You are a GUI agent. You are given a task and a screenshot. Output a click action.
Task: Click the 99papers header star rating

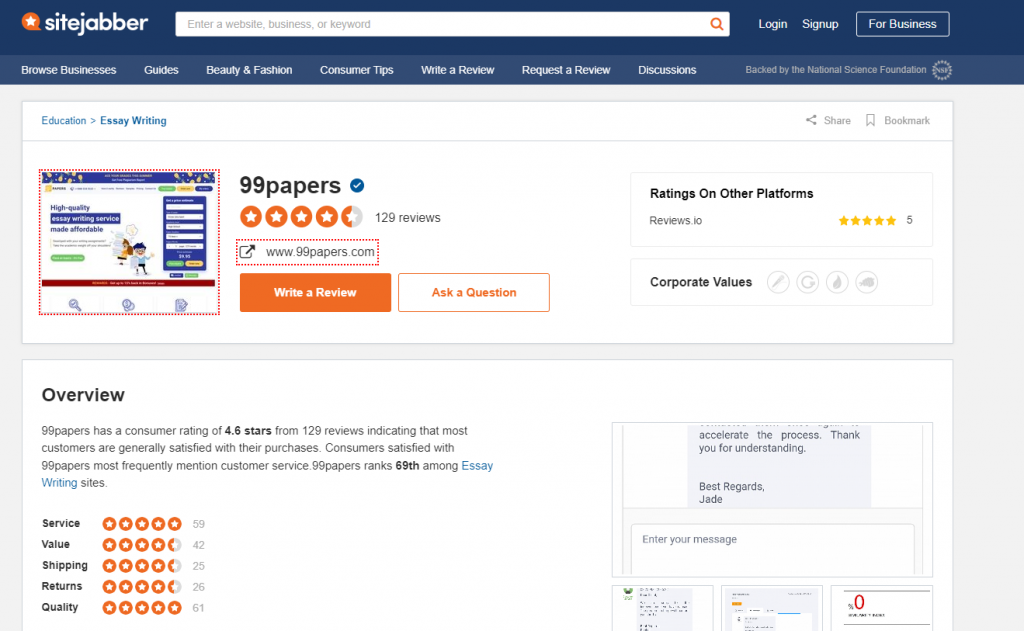(x=301, y=216)
